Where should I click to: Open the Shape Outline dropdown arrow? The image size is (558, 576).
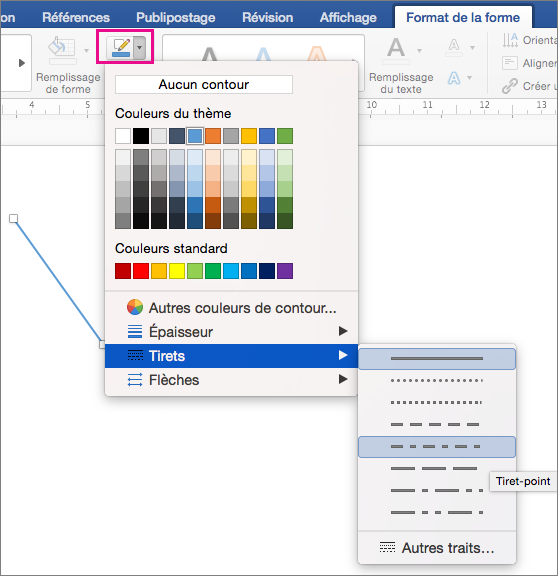[140, 48]
